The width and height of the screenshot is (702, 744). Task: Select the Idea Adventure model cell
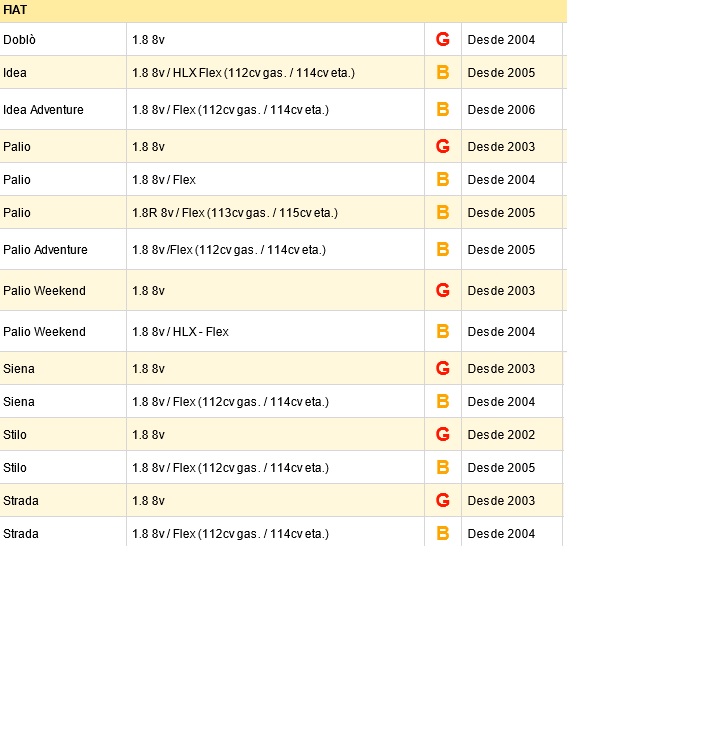coord(43,110)
